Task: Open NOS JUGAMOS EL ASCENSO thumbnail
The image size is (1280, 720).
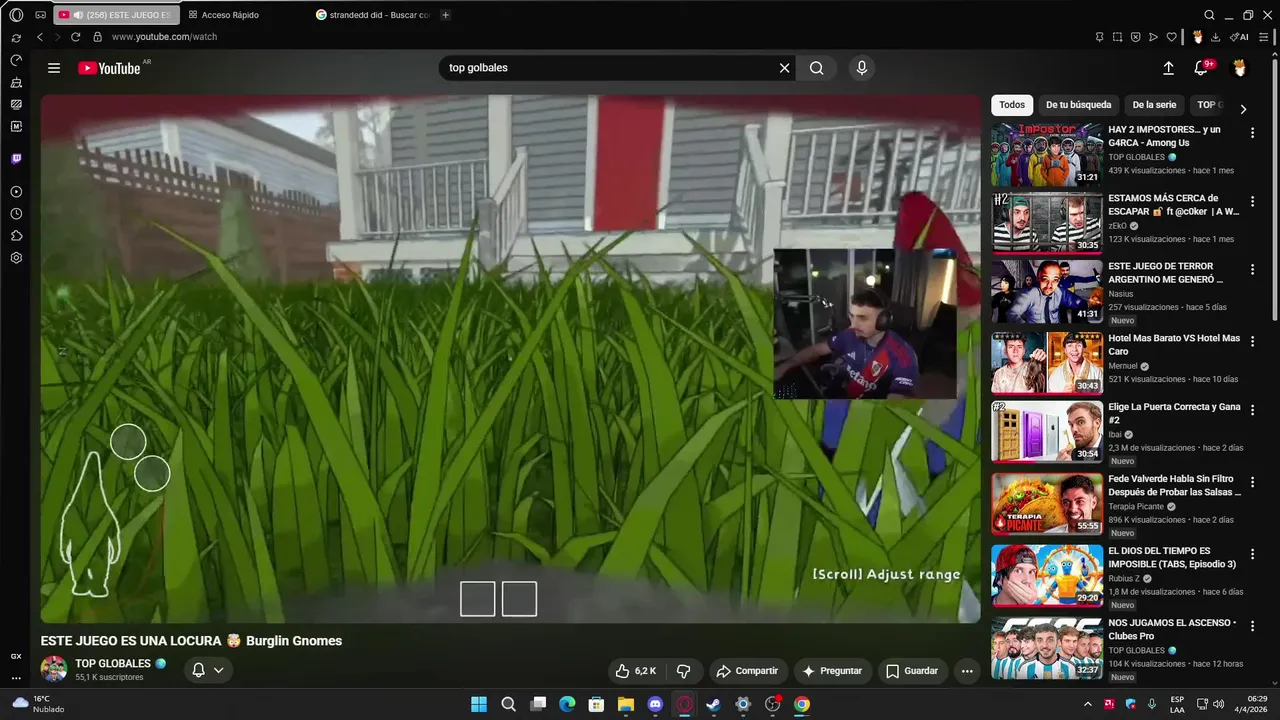Action: click(1047, 649)
